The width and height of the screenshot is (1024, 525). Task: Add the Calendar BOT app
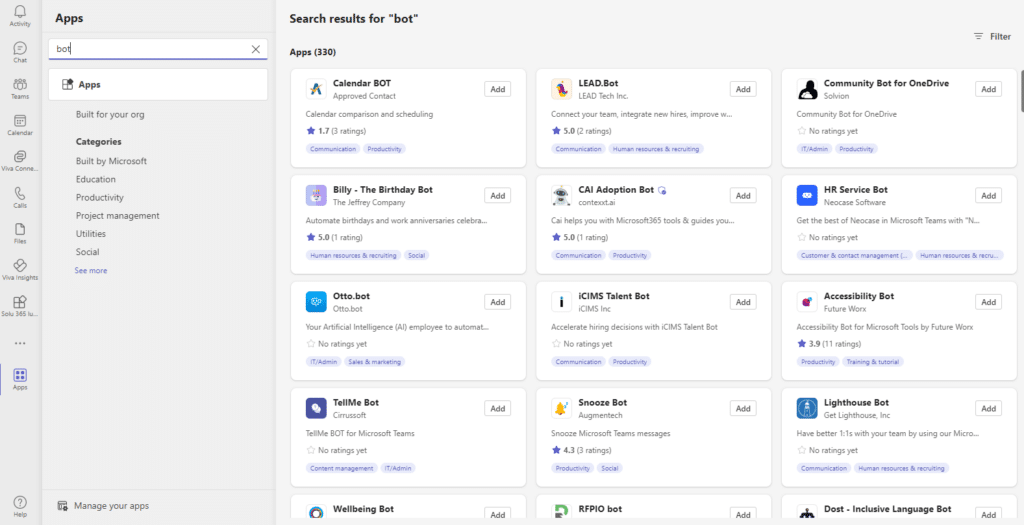coord(497,89)
